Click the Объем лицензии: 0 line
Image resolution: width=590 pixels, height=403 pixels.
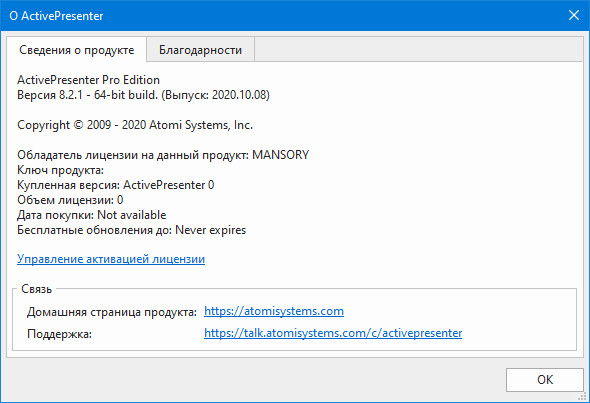[x=70, y=200]
